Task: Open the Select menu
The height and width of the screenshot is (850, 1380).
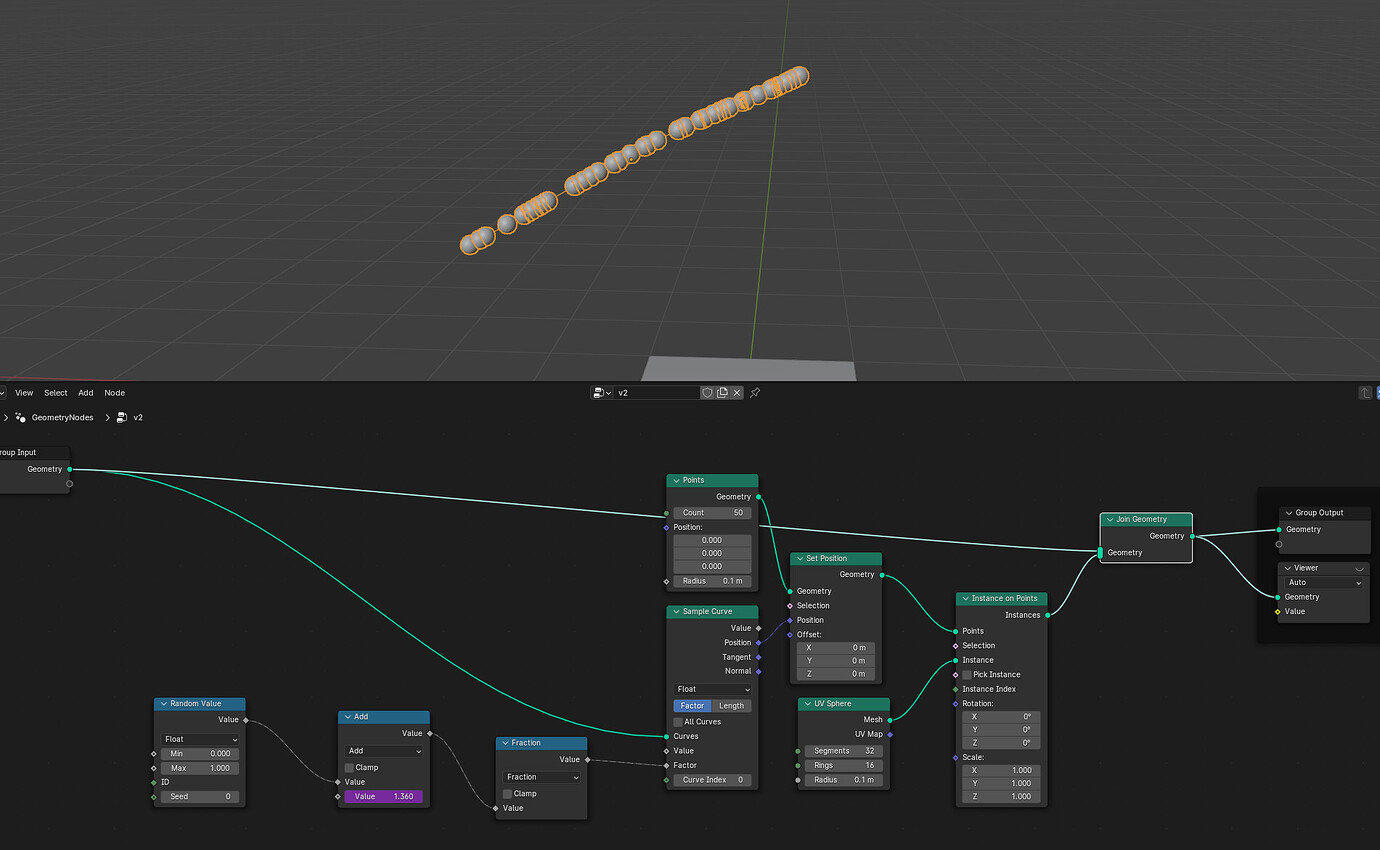Action: pyautogui.click(x=56, y=393)
